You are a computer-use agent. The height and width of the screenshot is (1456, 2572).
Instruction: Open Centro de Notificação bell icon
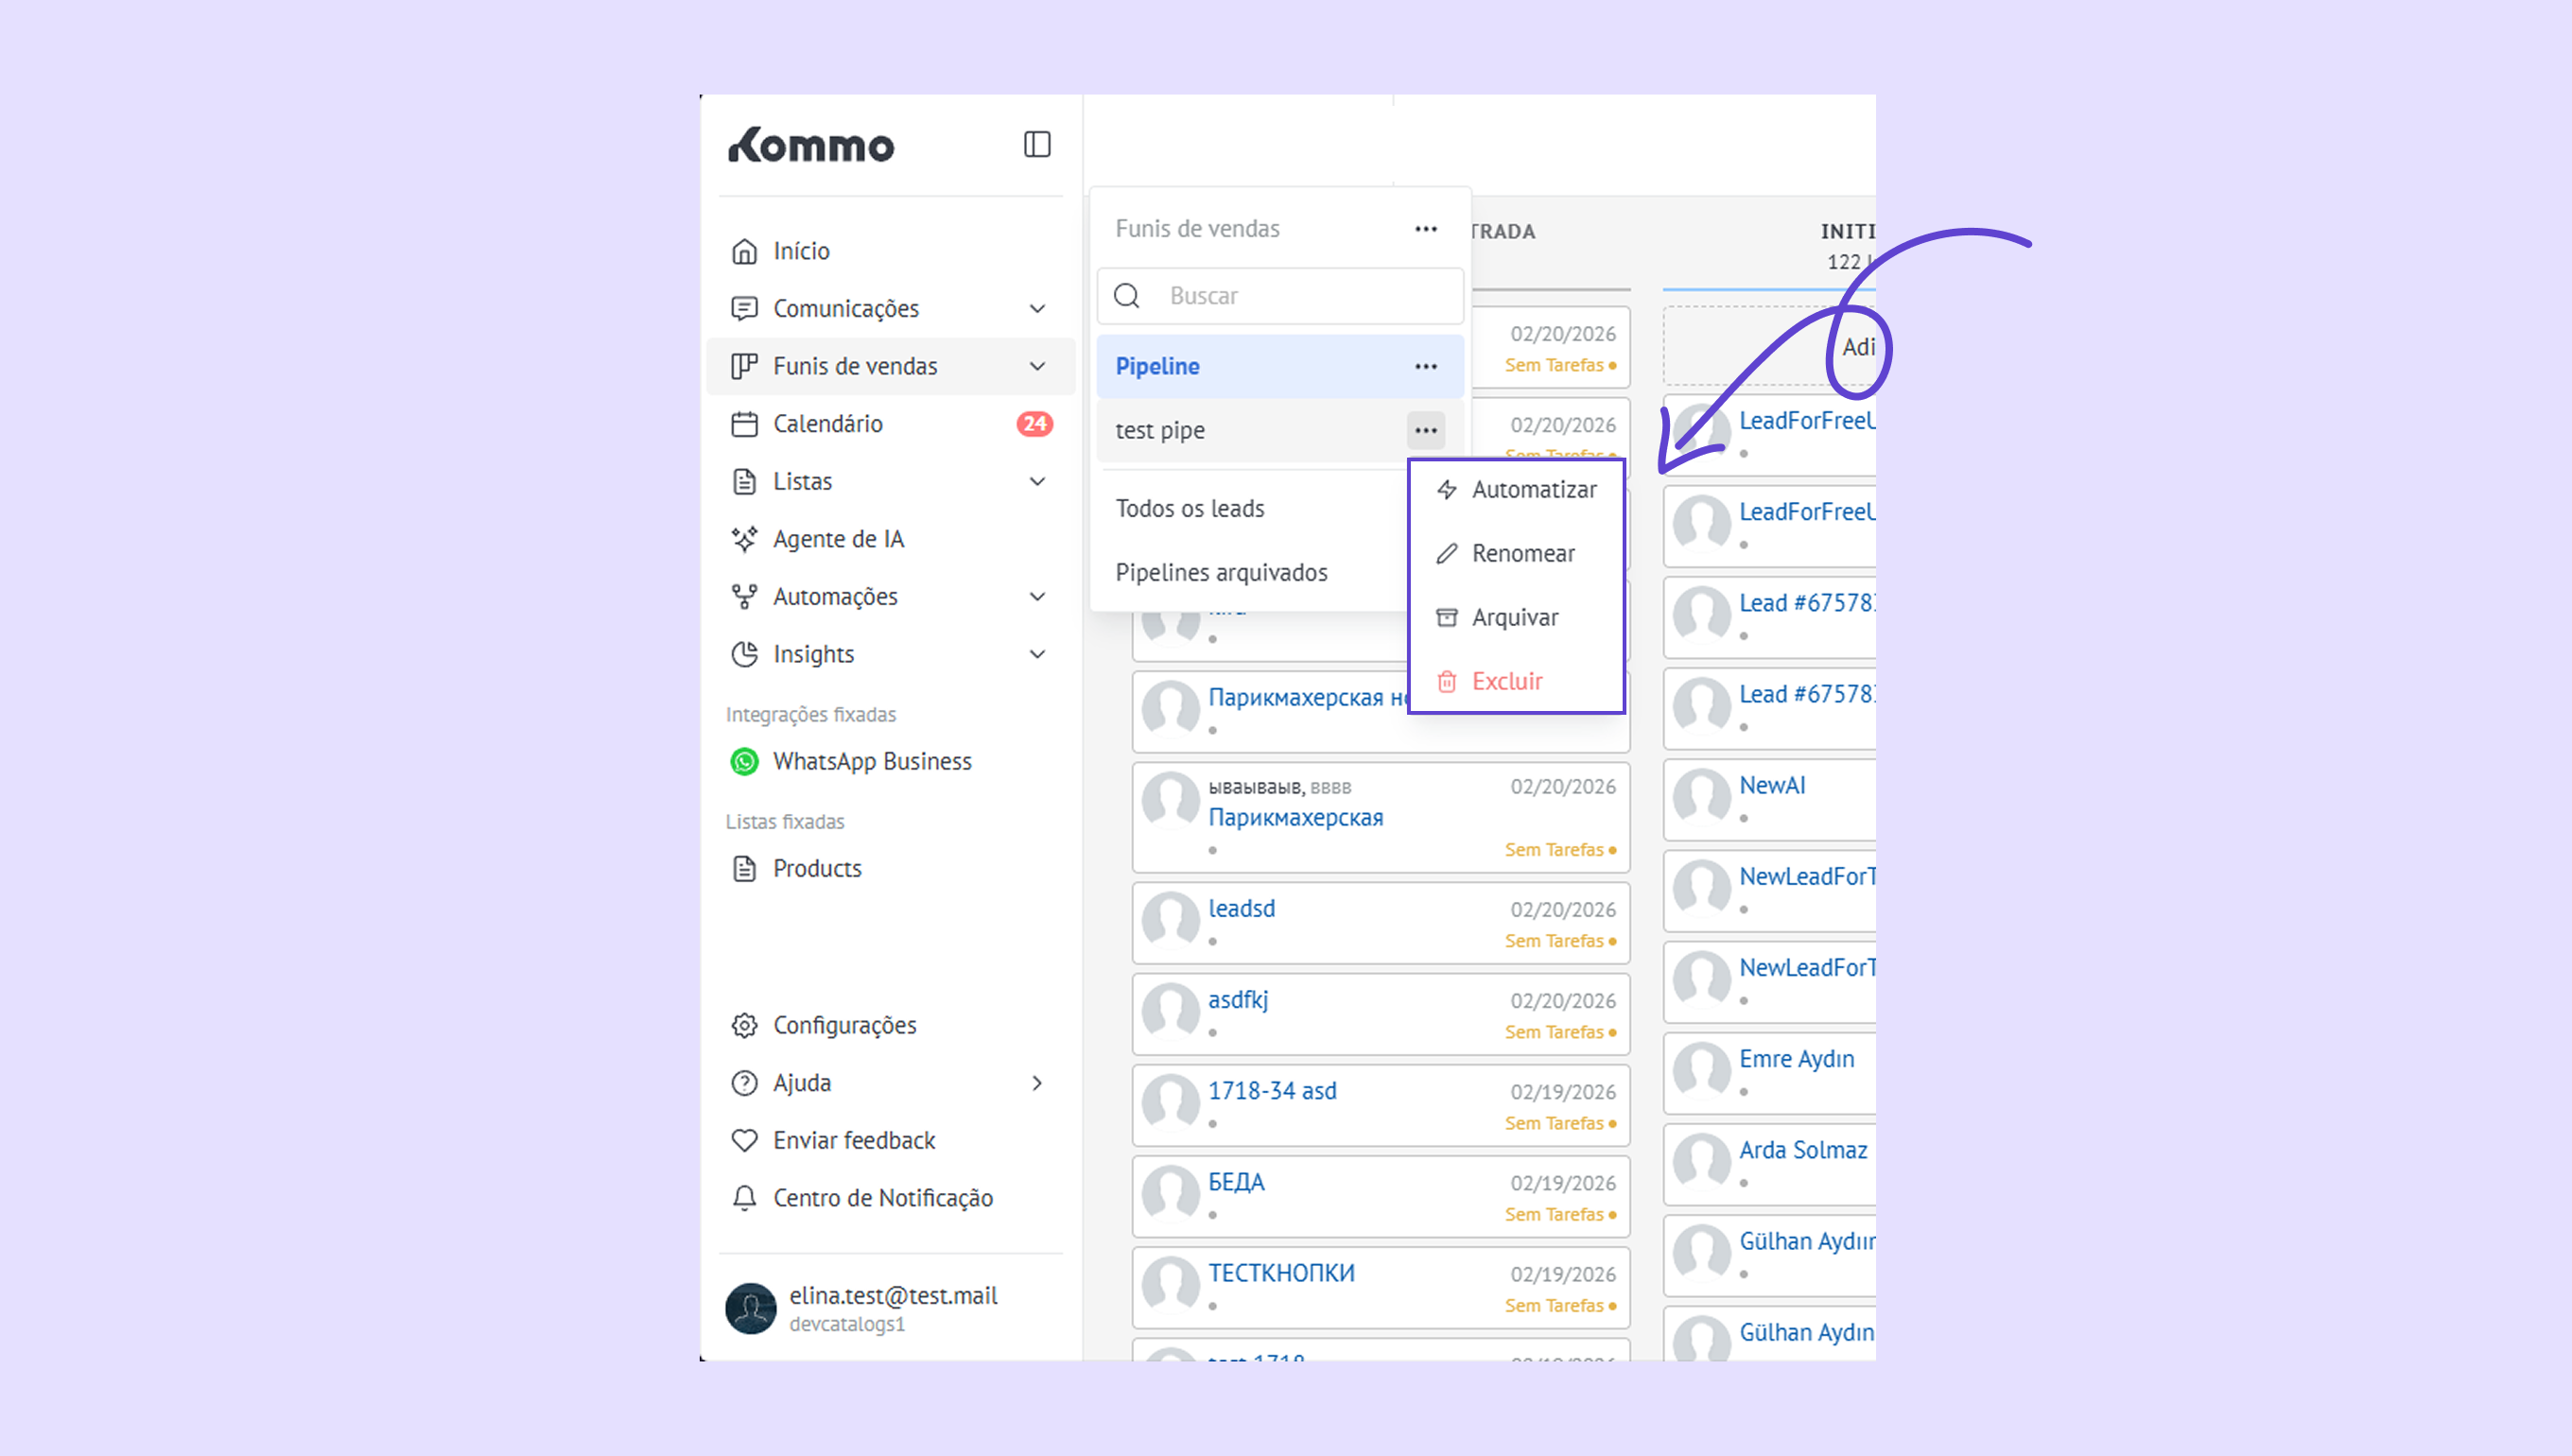(744, 1198)
